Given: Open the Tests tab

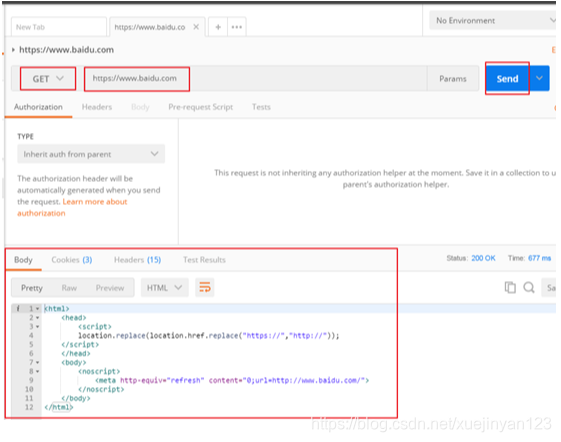Looking at the screenshot, I should [x=261, y=107].
